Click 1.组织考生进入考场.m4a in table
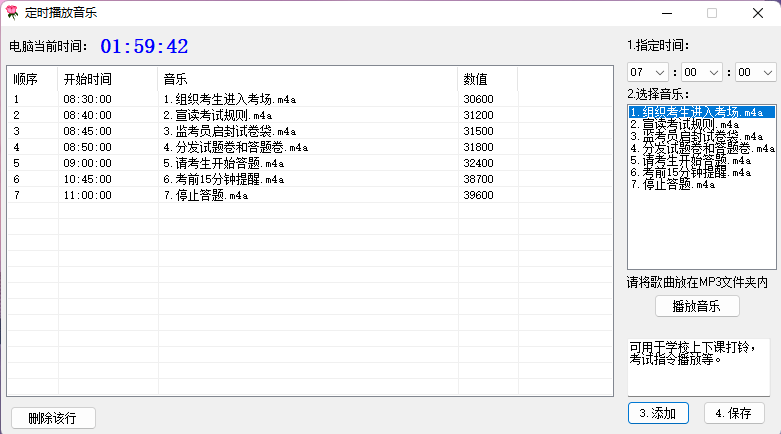 230,99
